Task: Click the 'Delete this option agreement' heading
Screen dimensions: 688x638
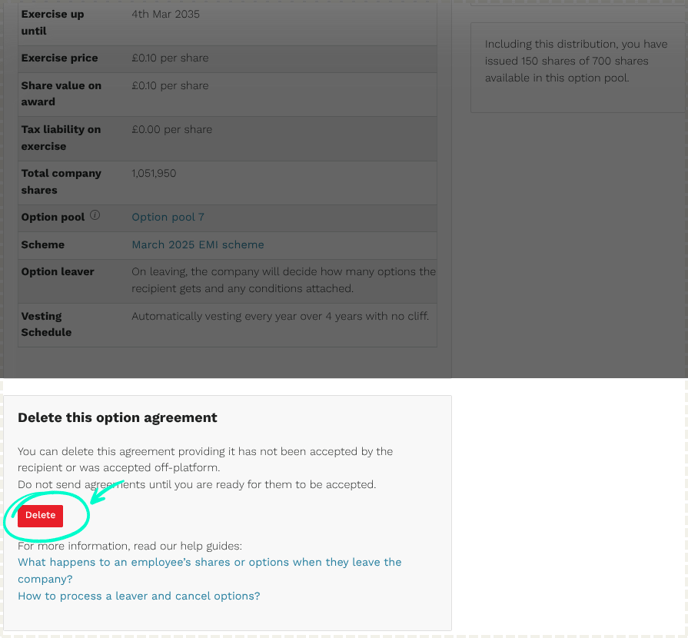Action: 117,417
